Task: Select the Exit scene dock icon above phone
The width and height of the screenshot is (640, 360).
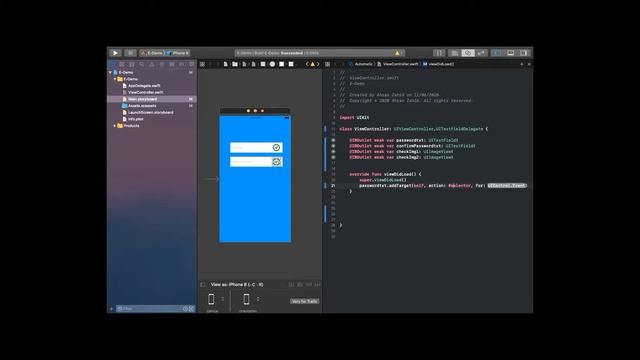Action: click(262, 111)
